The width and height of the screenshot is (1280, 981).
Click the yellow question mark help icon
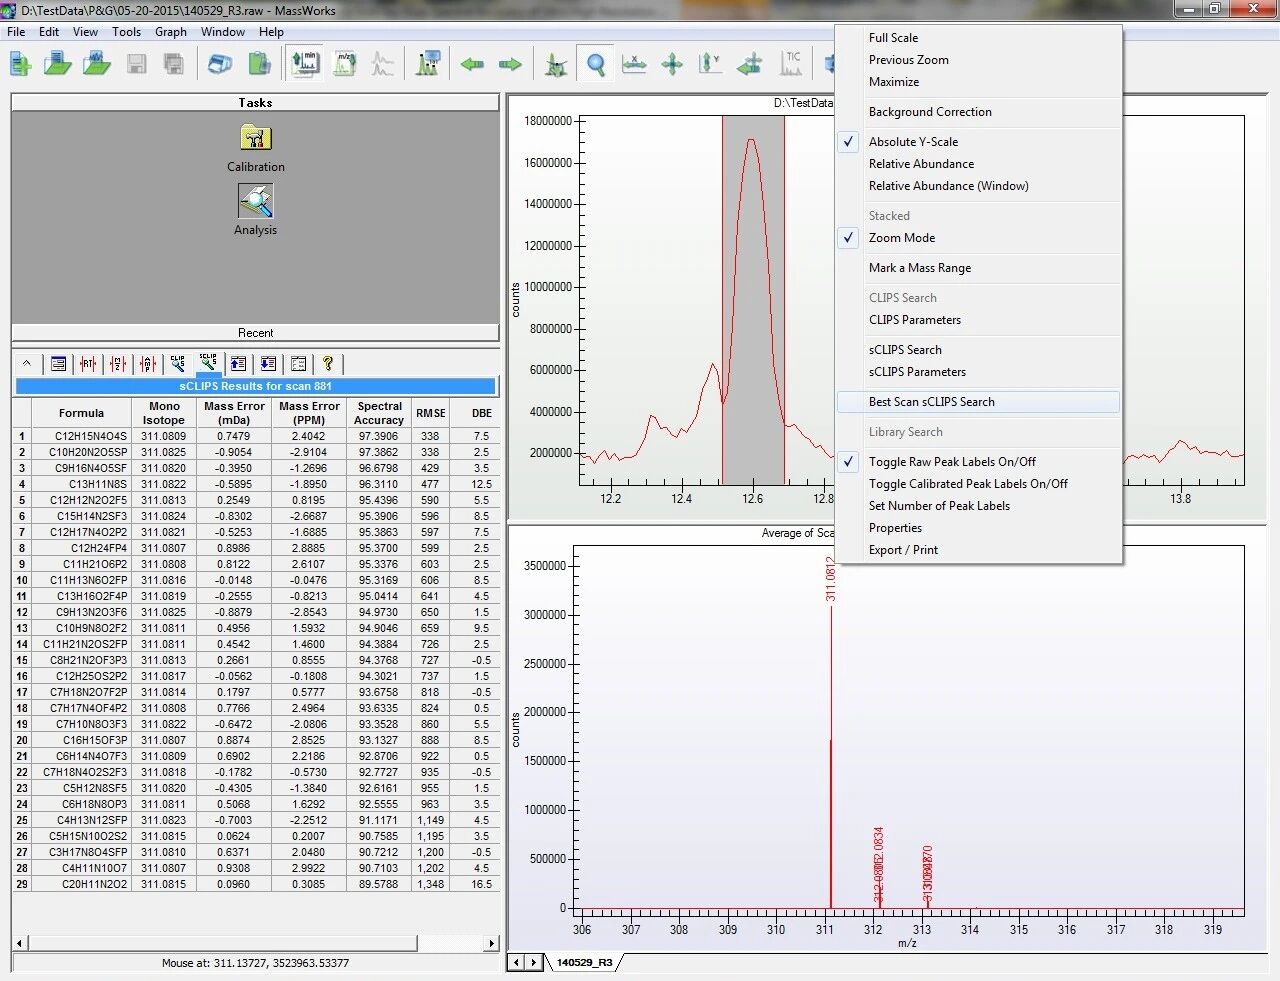(327, 364)
